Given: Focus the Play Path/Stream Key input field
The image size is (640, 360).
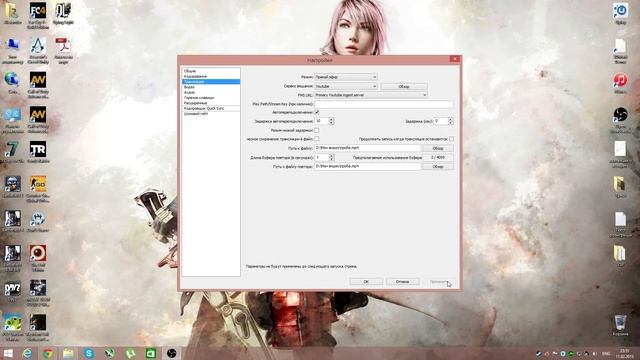Looking at the screenshot, I should [x=384, y=104].
